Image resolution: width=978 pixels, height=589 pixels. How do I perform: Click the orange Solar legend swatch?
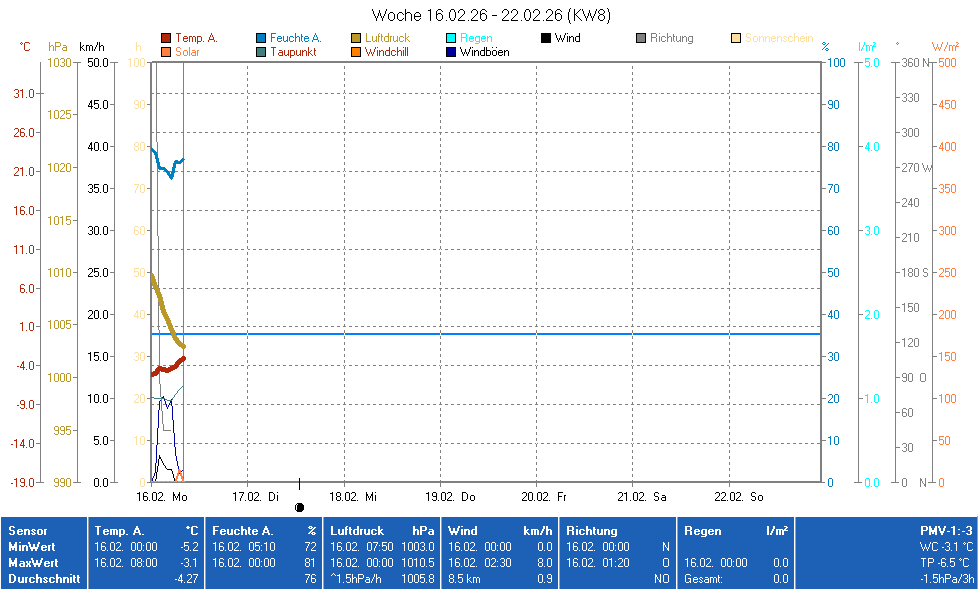tap(166, 52)
